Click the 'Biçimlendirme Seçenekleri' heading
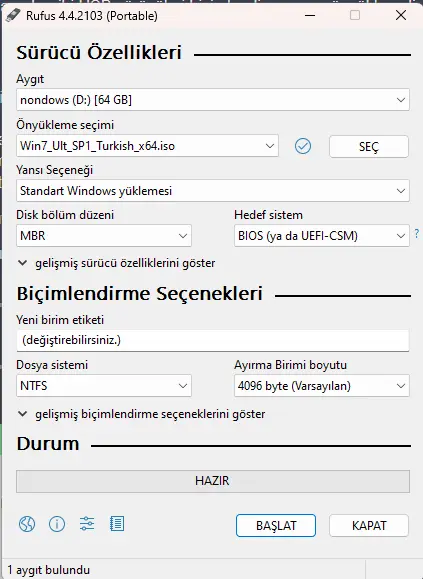 coord(140,294)
